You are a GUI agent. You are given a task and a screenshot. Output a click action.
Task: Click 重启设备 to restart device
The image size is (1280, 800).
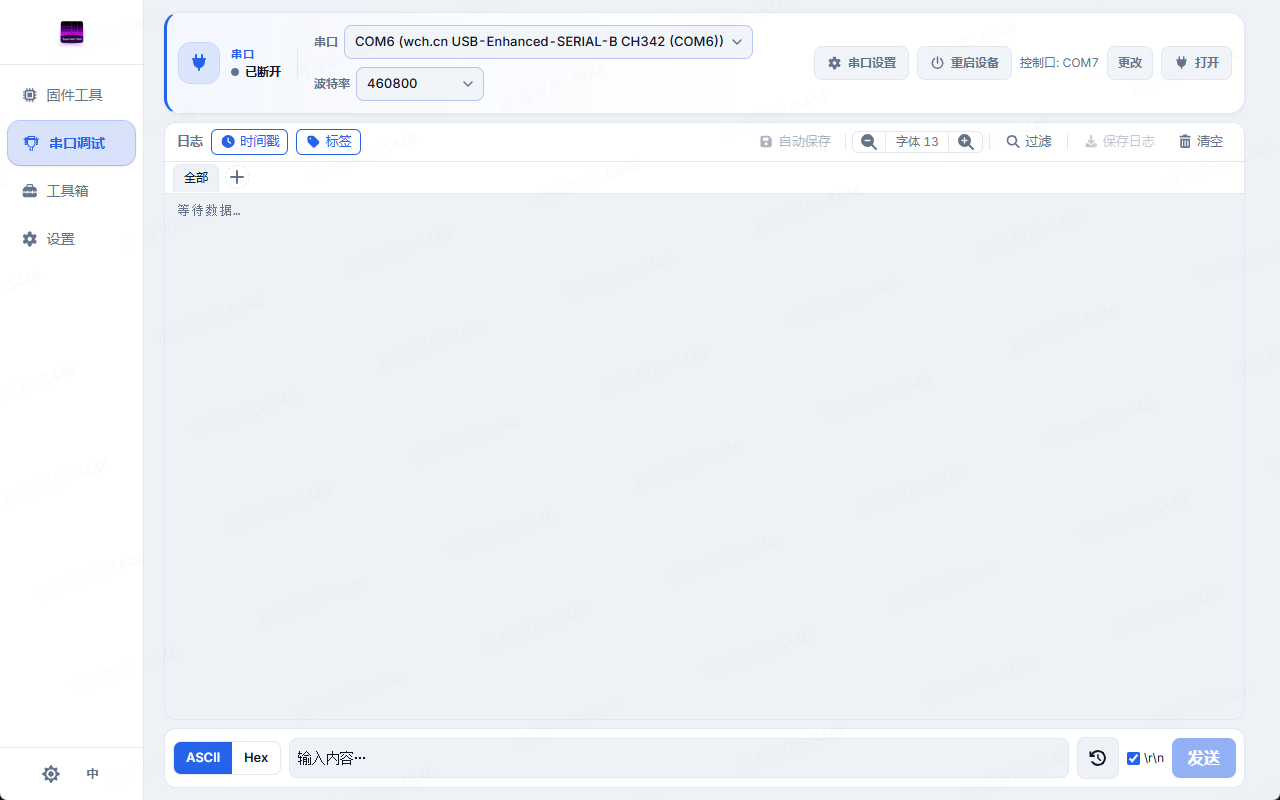(x=964, y=63)
